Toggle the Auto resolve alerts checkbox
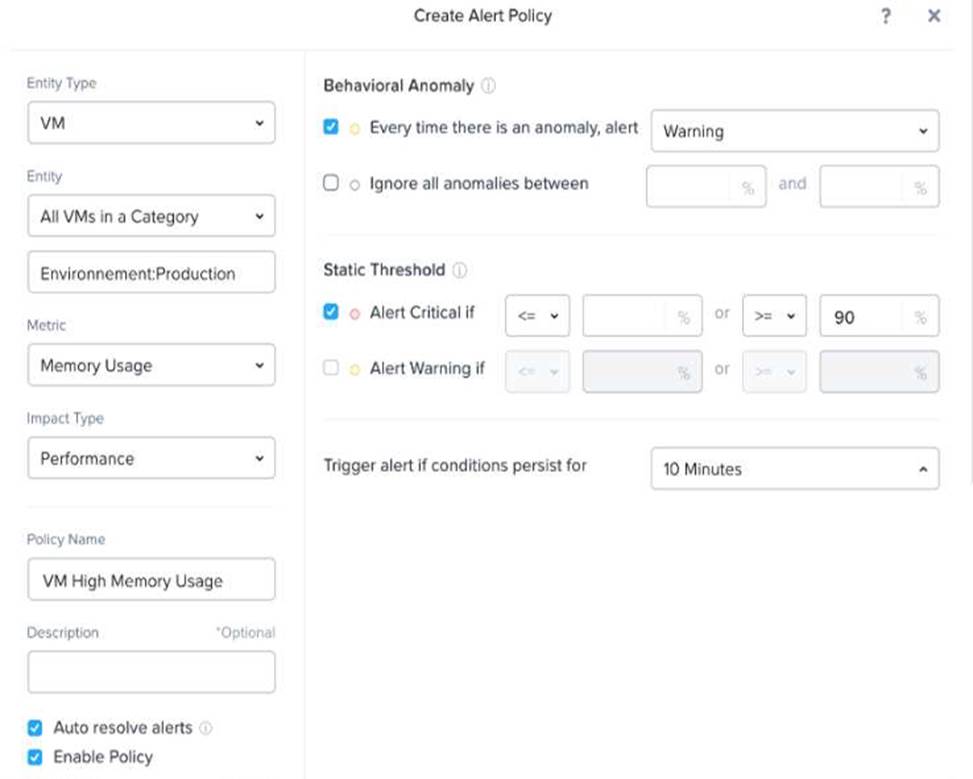 point(35,727)
